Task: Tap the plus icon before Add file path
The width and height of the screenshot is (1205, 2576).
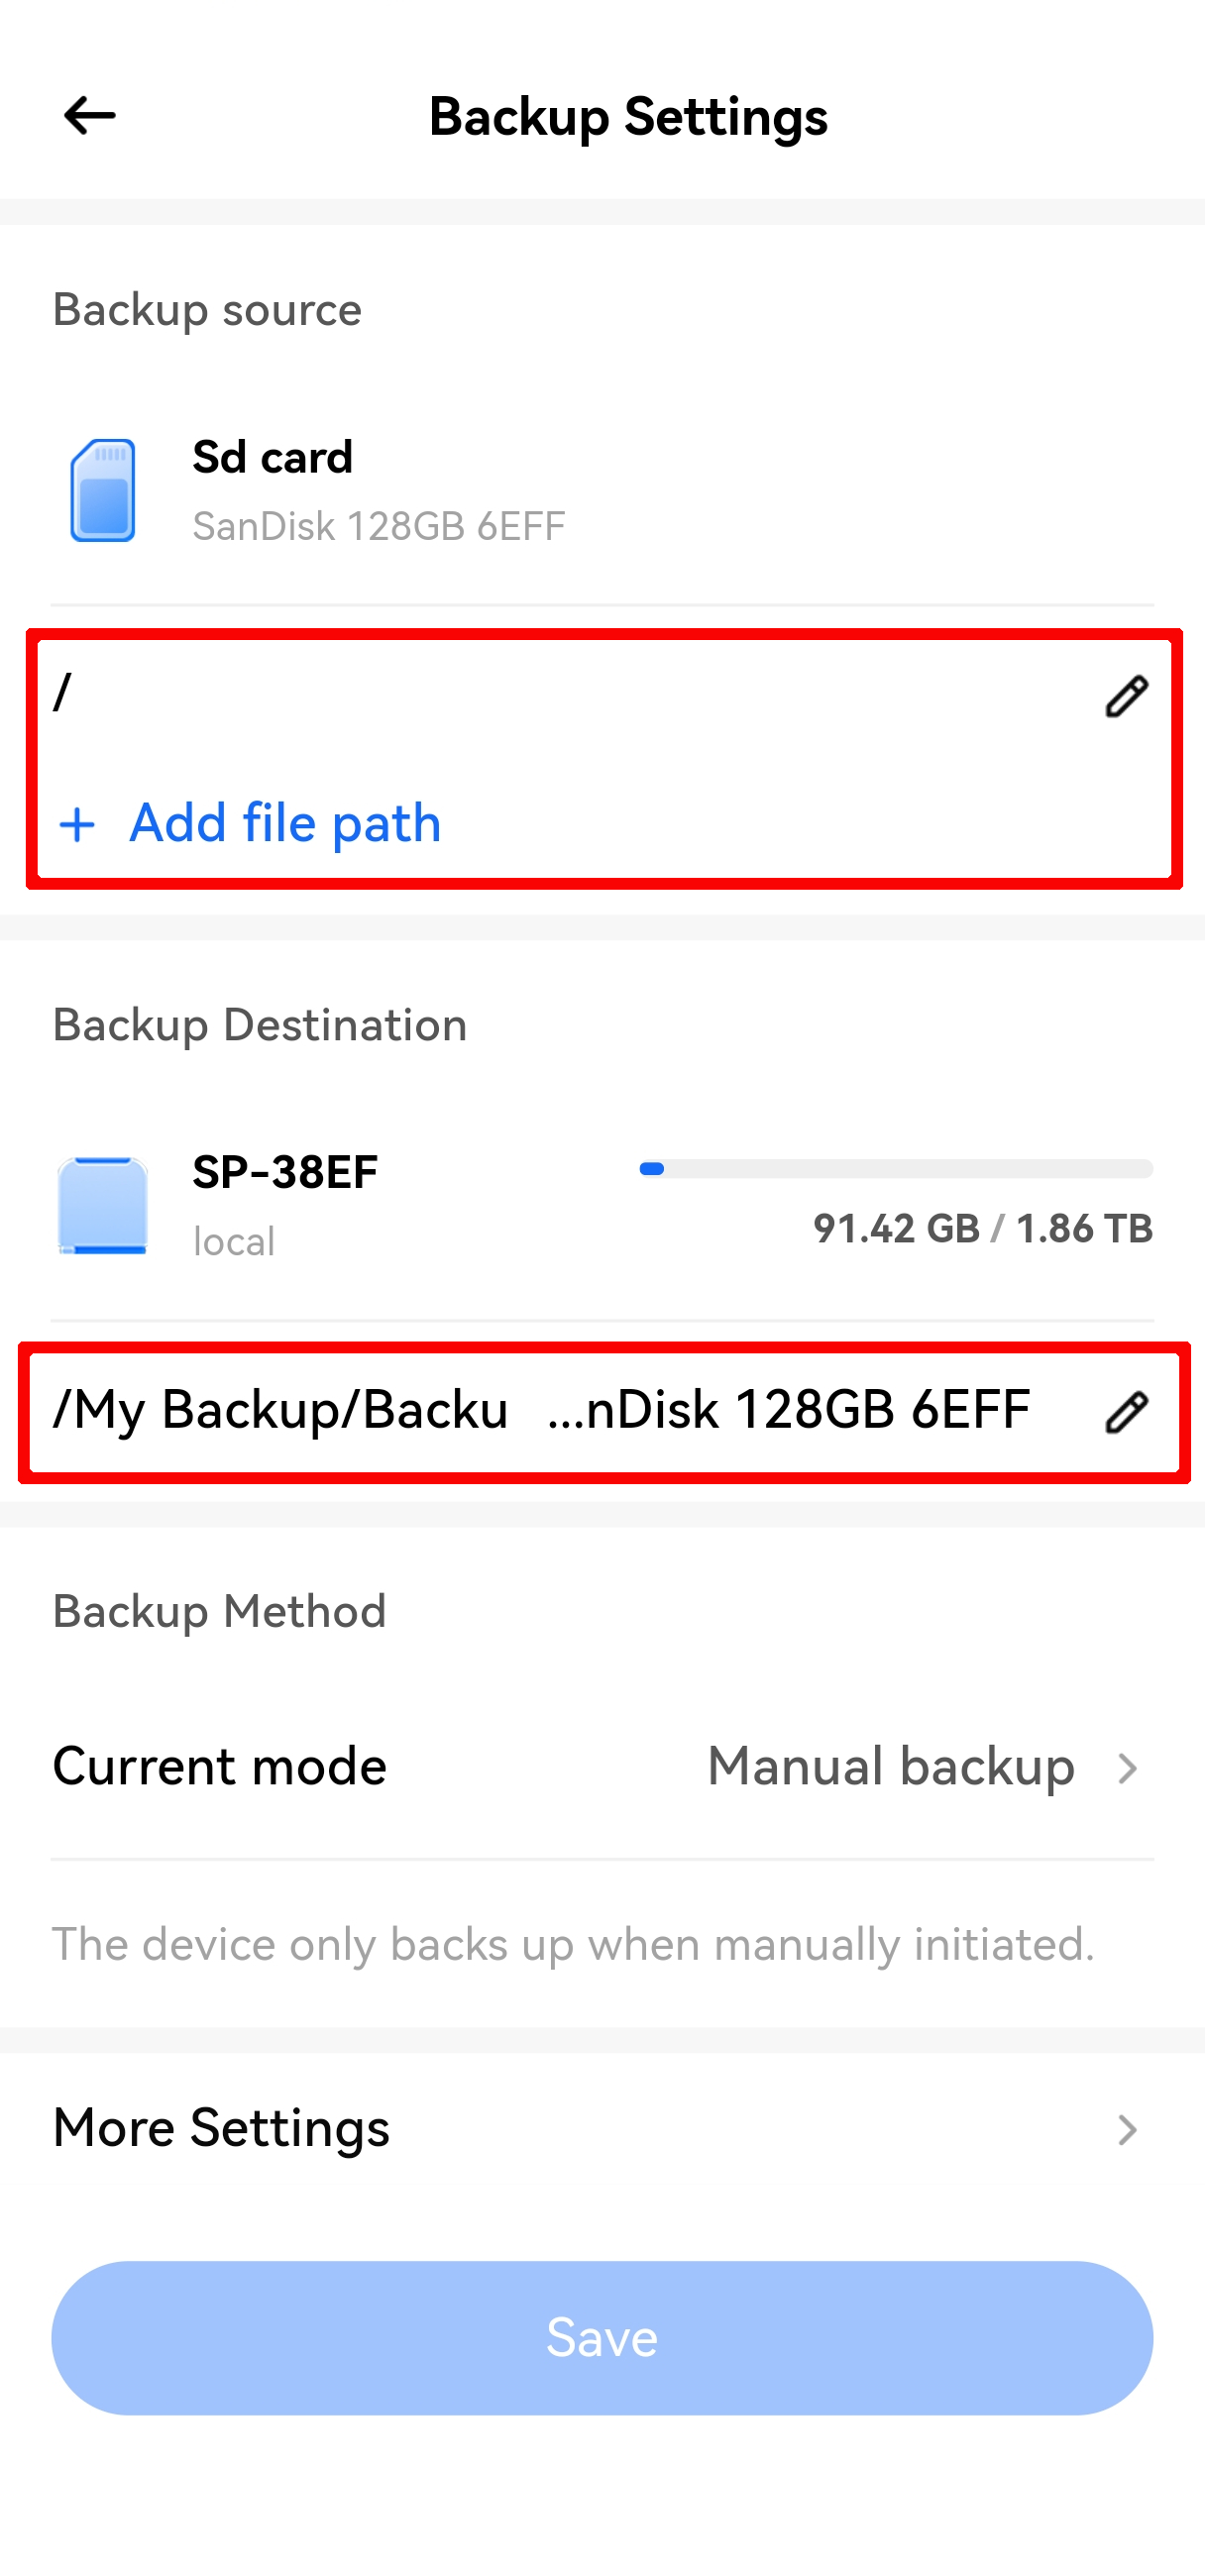Action: click(77, 825)
